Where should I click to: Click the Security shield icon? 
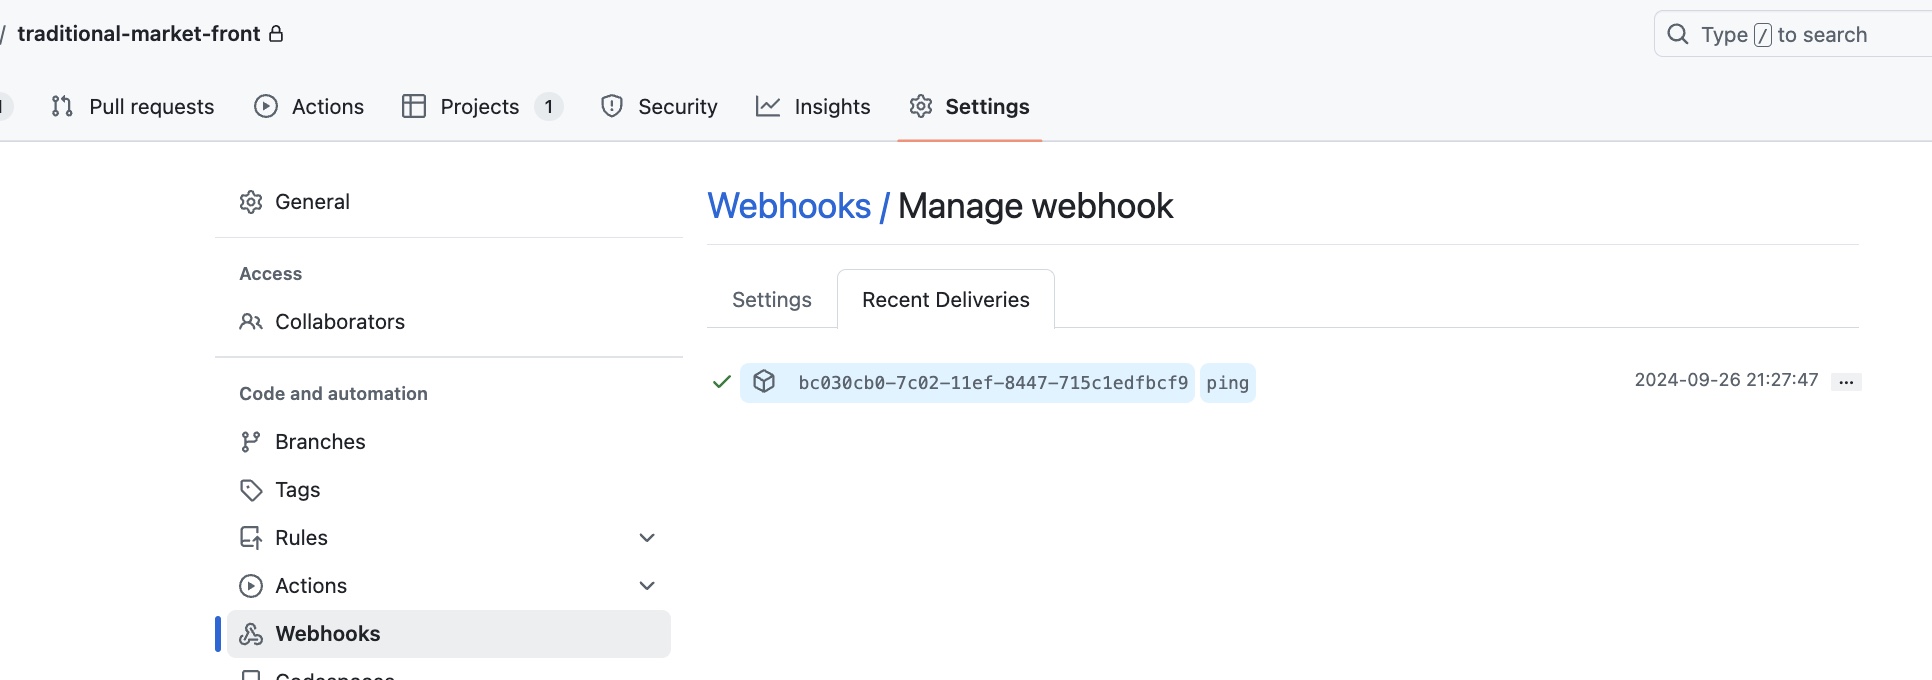[x=612, y=106]
